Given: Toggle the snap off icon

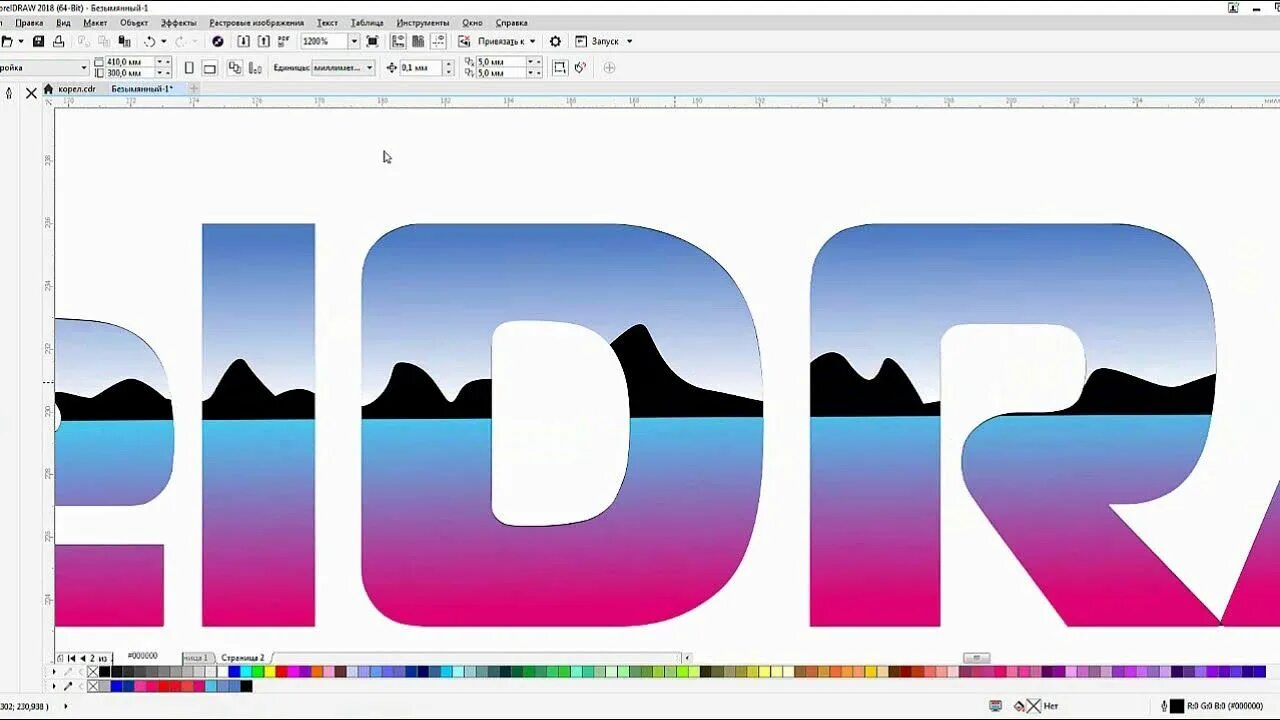Looking at the screenshot, I should tap(465, 41).
